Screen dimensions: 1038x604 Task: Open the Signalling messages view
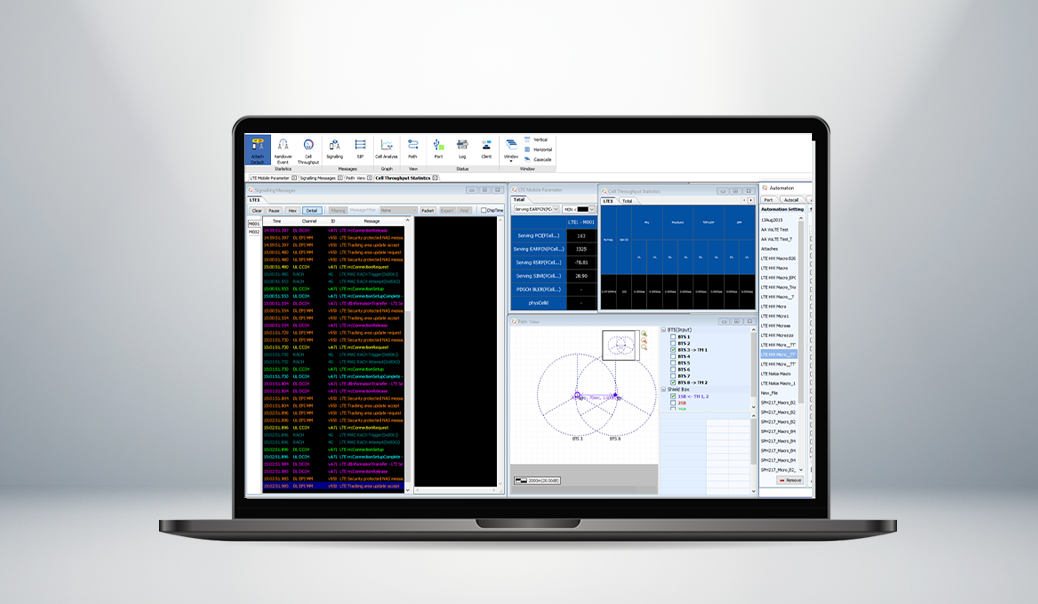coord(334,148)
